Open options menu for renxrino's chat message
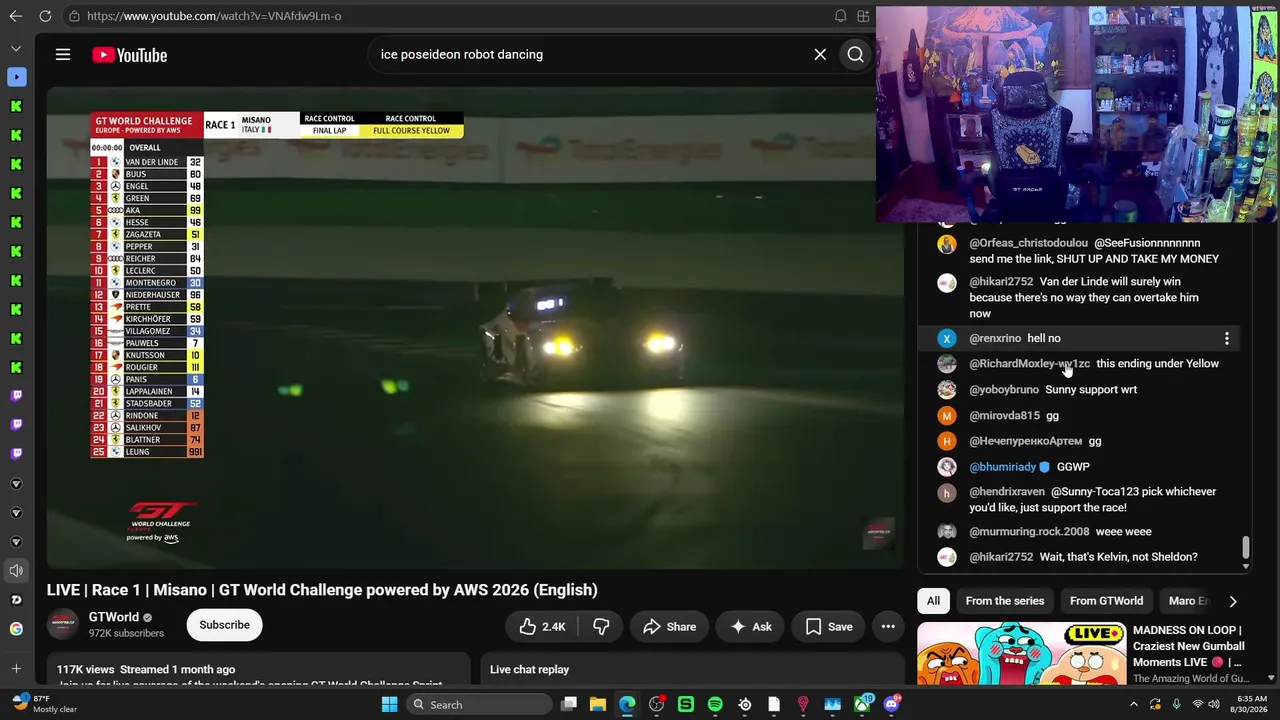The image size is (1280, 720). coord(1227,339)
